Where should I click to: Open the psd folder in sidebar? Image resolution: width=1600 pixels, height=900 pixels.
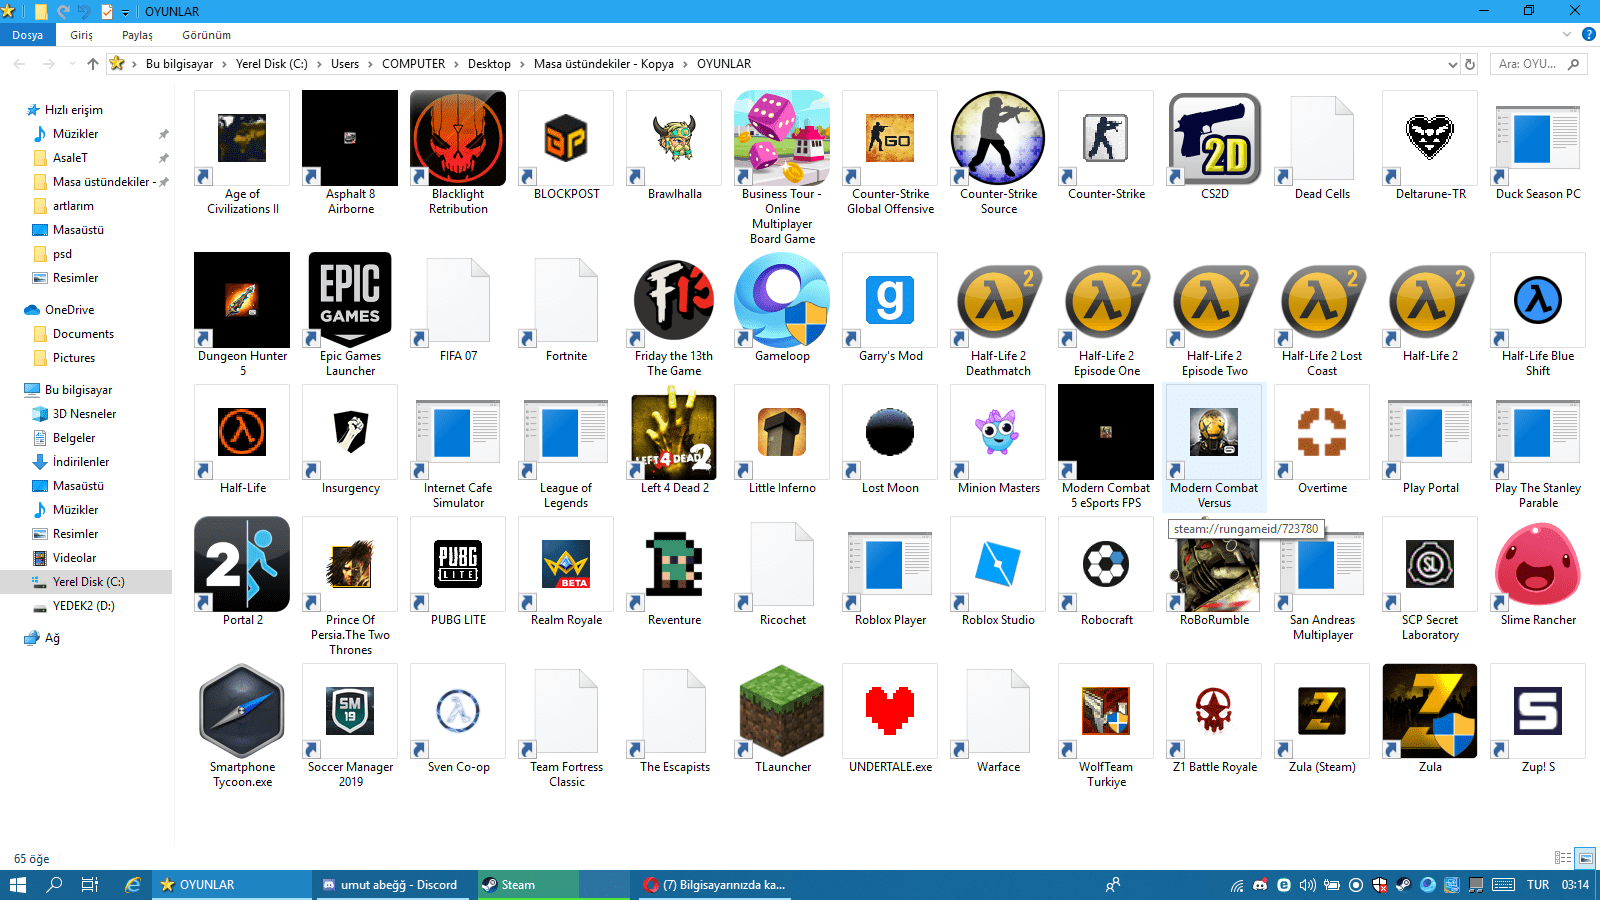click(62, 254)
